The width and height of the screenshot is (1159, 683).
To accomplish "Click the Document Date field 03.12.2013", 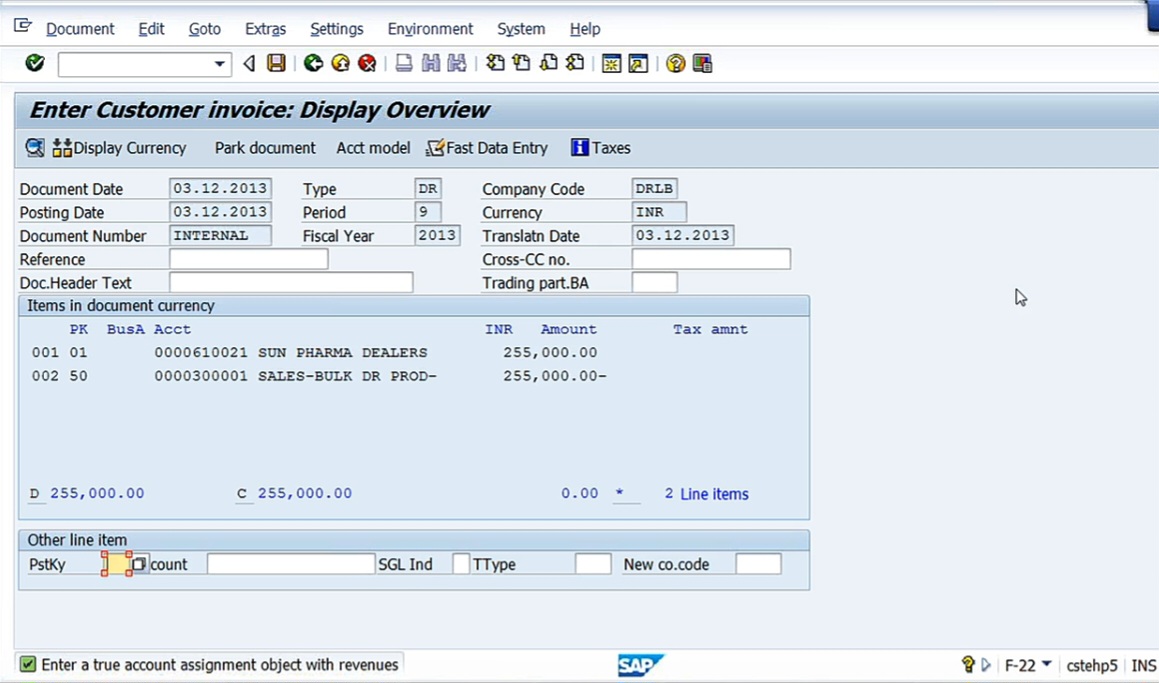I will tap(220, 188).
